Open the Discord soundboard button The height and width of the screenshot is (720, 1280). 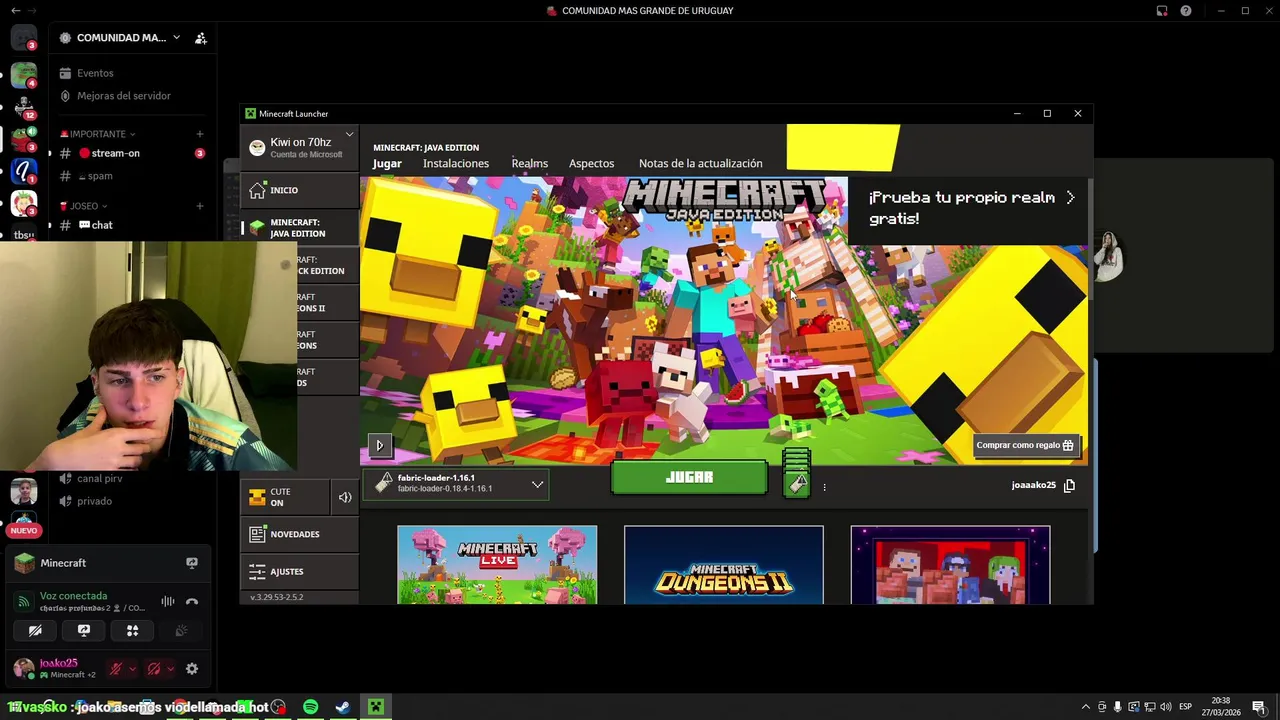click(x=181, y=631)
